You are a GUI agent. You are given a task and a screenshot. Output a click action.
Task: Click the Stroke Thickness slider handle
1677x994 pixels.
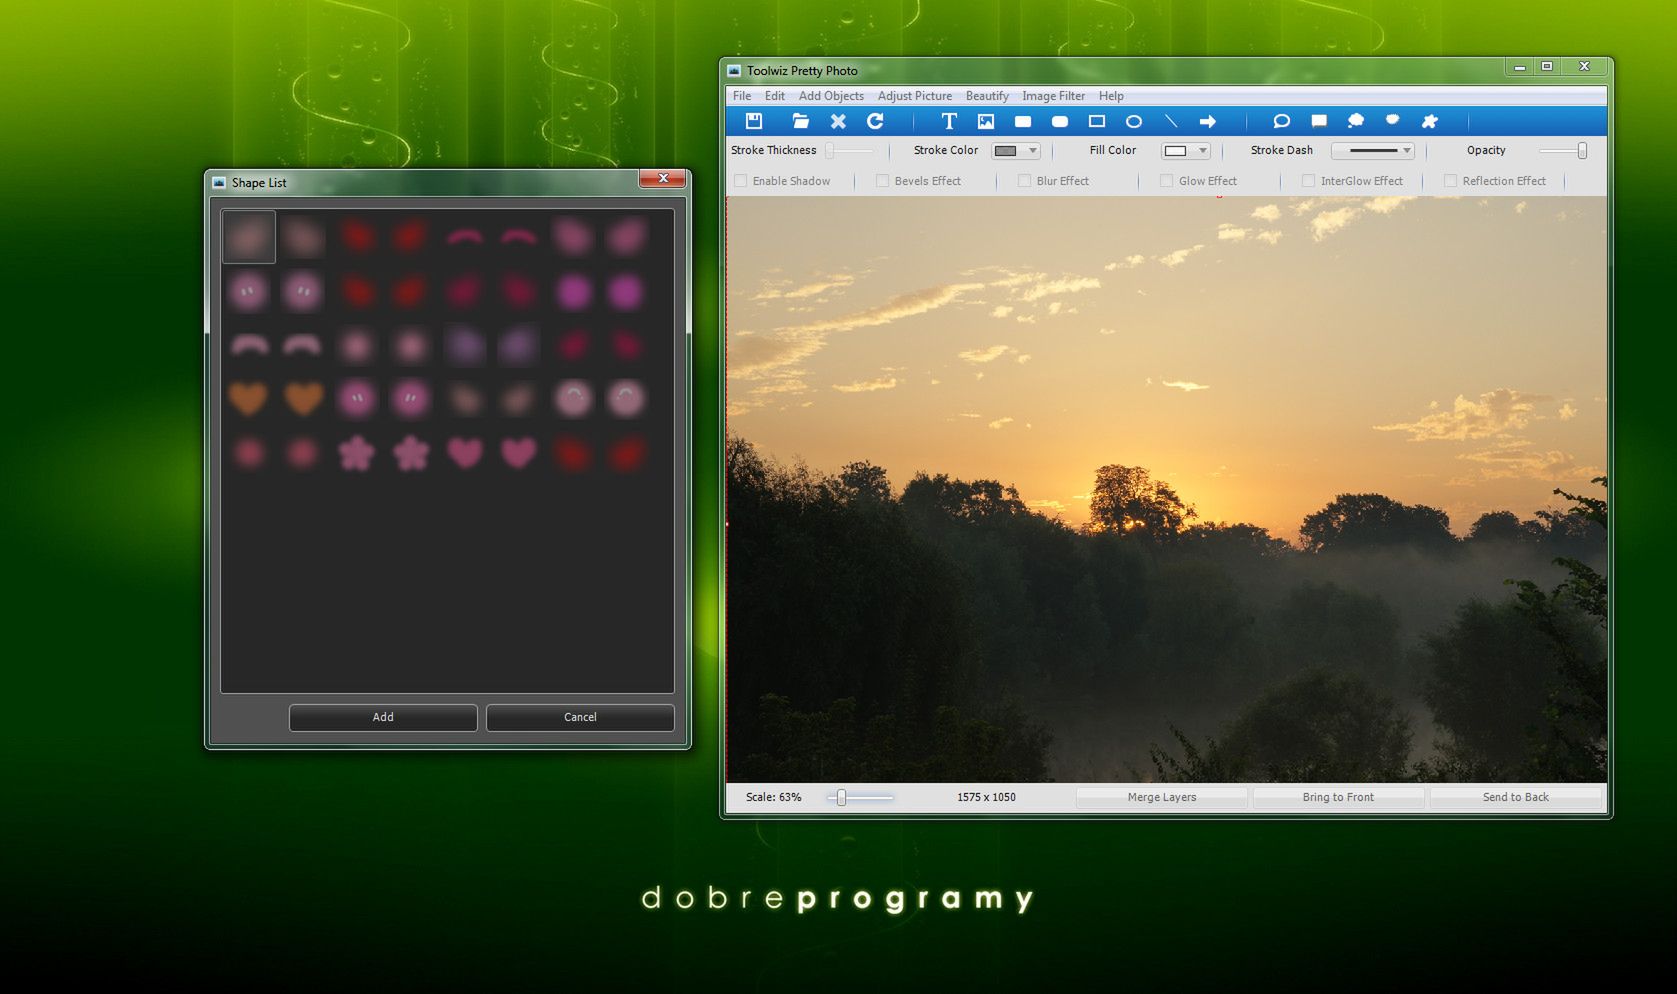pyautogui.click(x=830, y=151)
